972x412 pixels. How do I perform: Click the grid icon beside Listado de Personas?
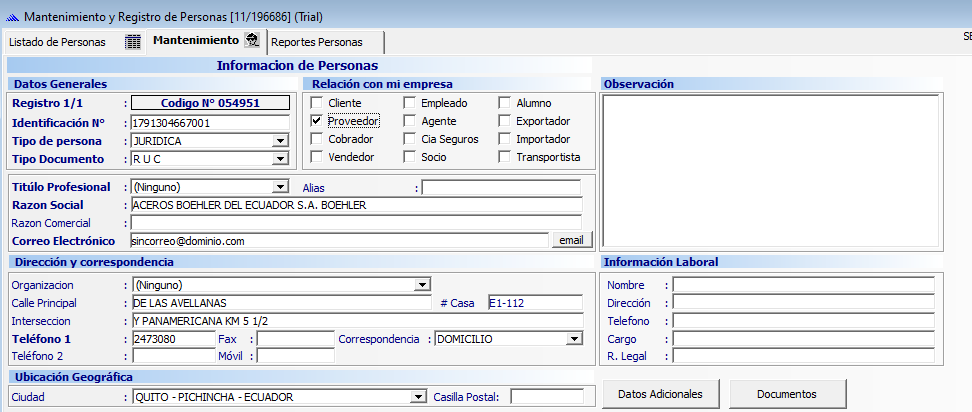point(133,42)
